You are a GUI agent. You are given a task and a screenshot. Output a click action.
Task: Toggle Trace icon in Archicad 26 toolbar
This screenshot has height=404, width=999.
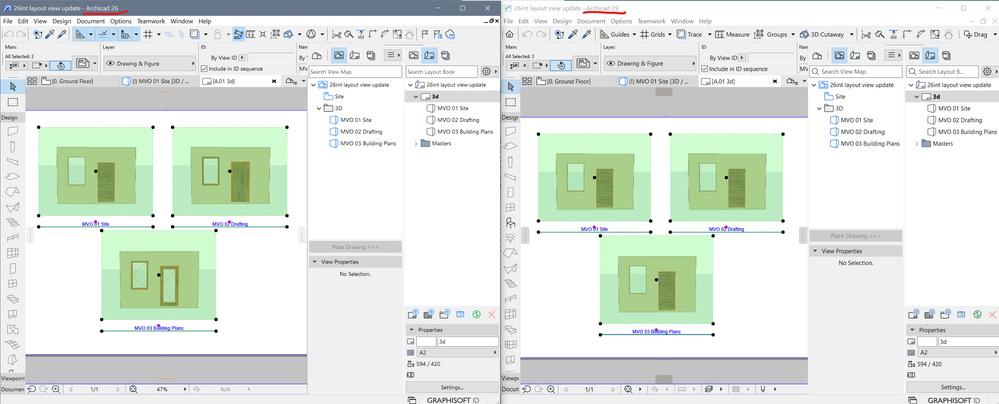[x=193, y=34]
